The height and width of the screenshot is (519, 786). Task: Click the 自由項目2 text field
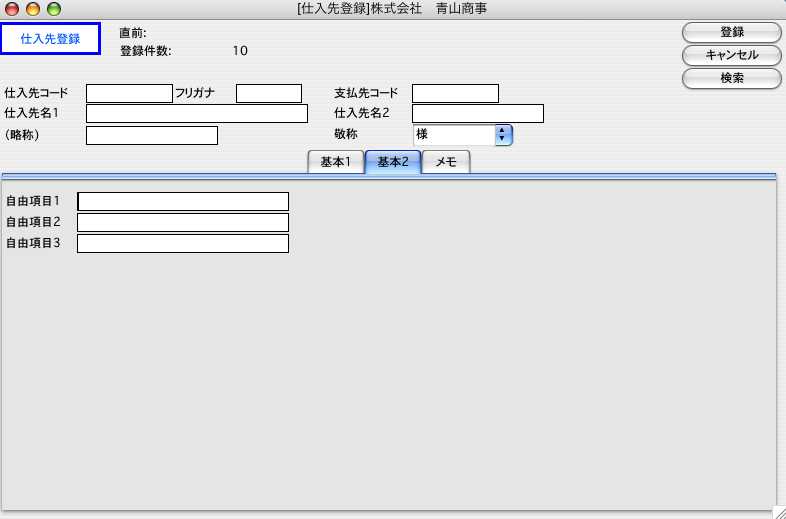point(183,223)
